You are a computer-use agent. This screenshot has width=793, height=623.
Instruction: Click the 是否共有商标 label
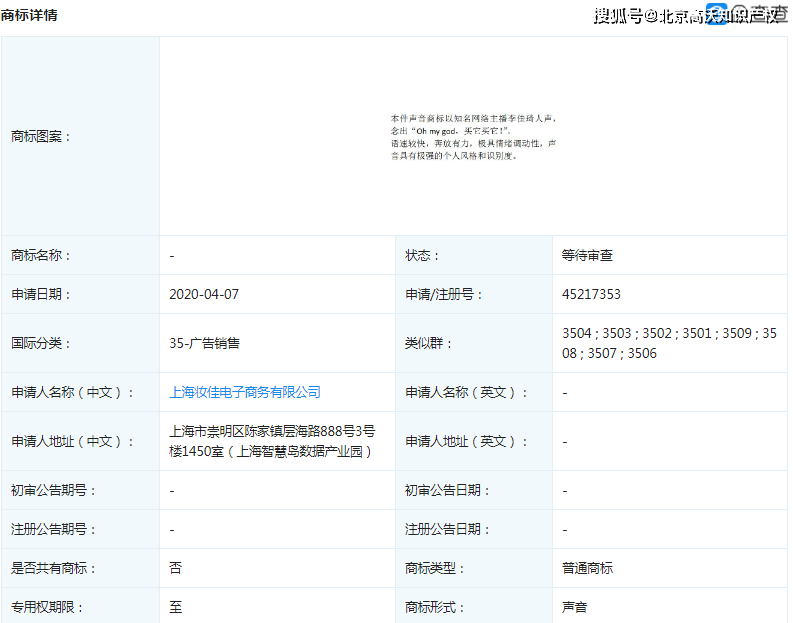[x=54, y=568]
